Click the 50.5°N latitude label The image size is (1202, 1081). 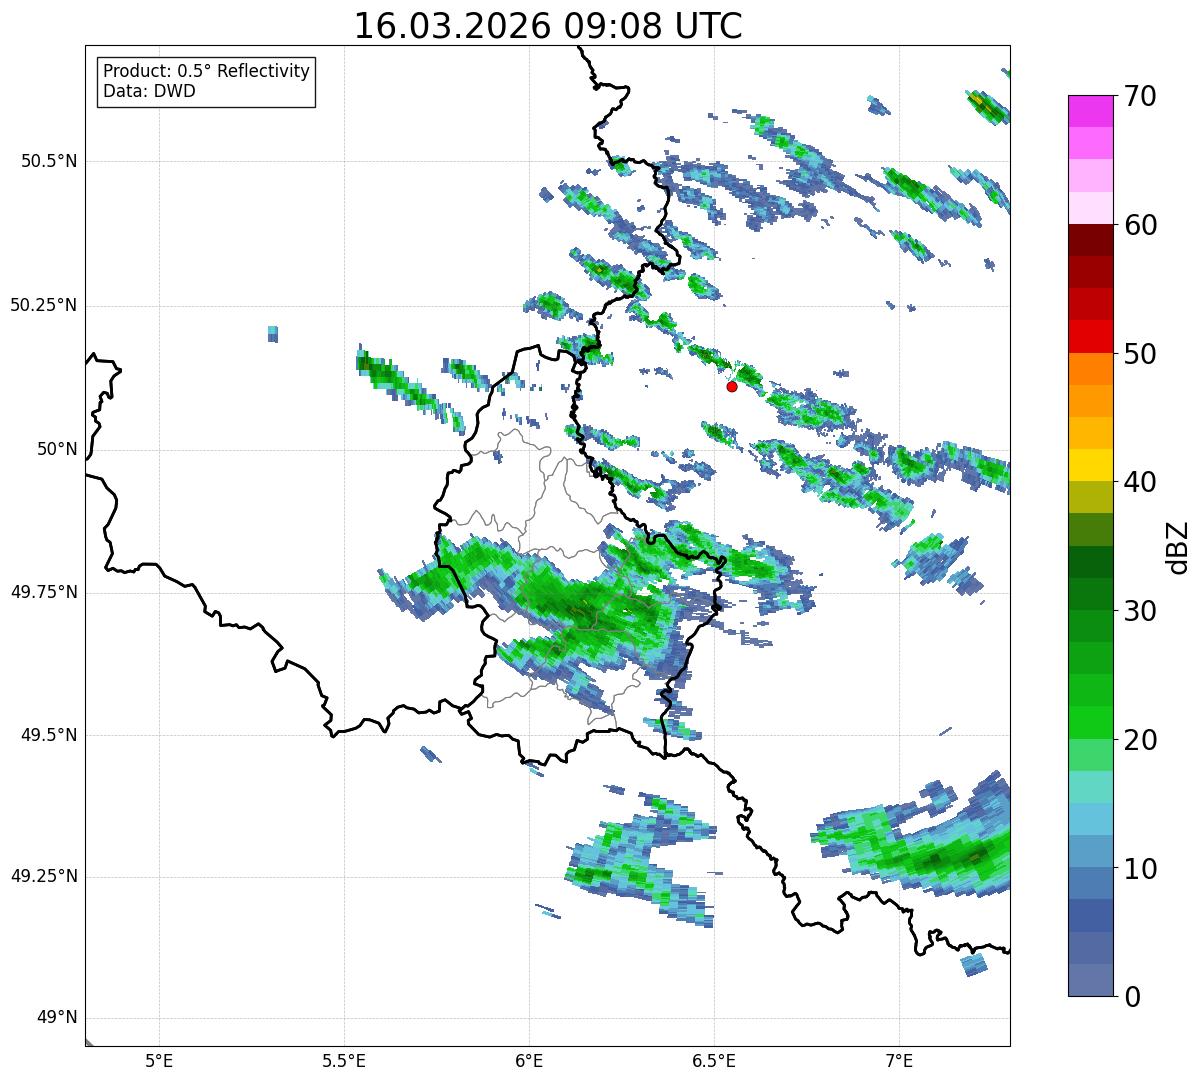49,161
